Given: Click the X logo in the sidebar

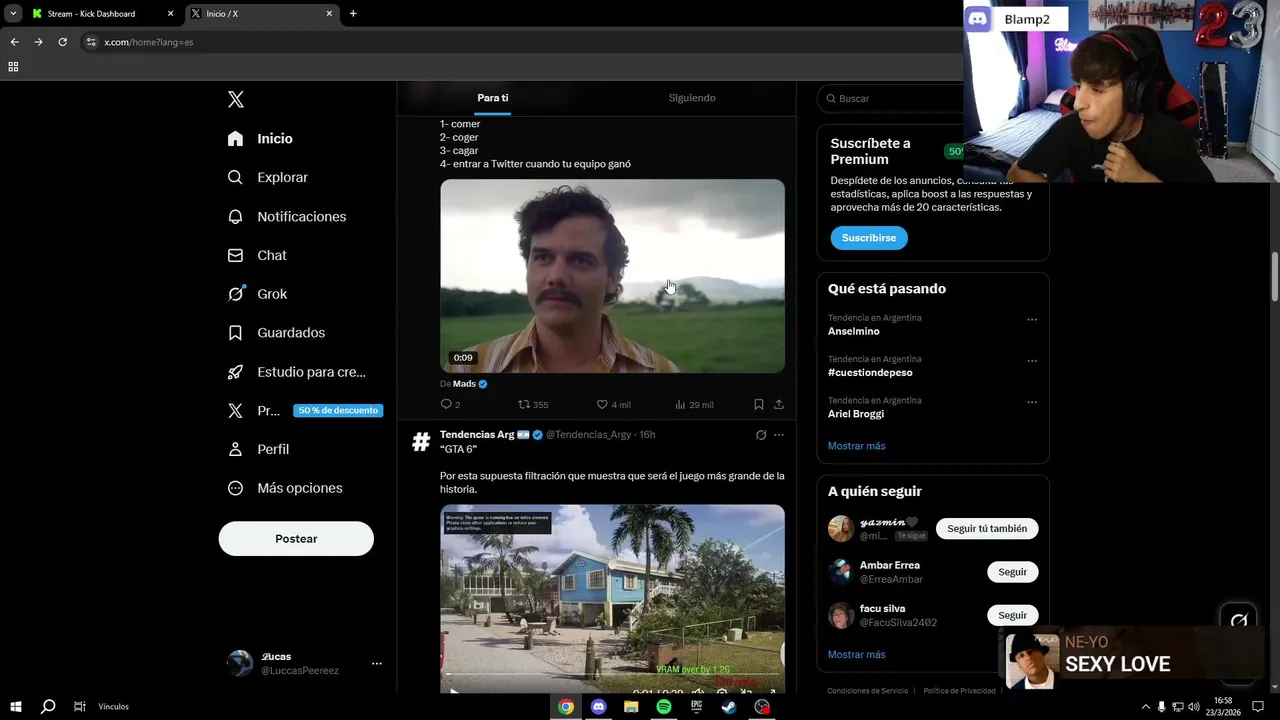Looking at the screenshot, I should (236, 99).
